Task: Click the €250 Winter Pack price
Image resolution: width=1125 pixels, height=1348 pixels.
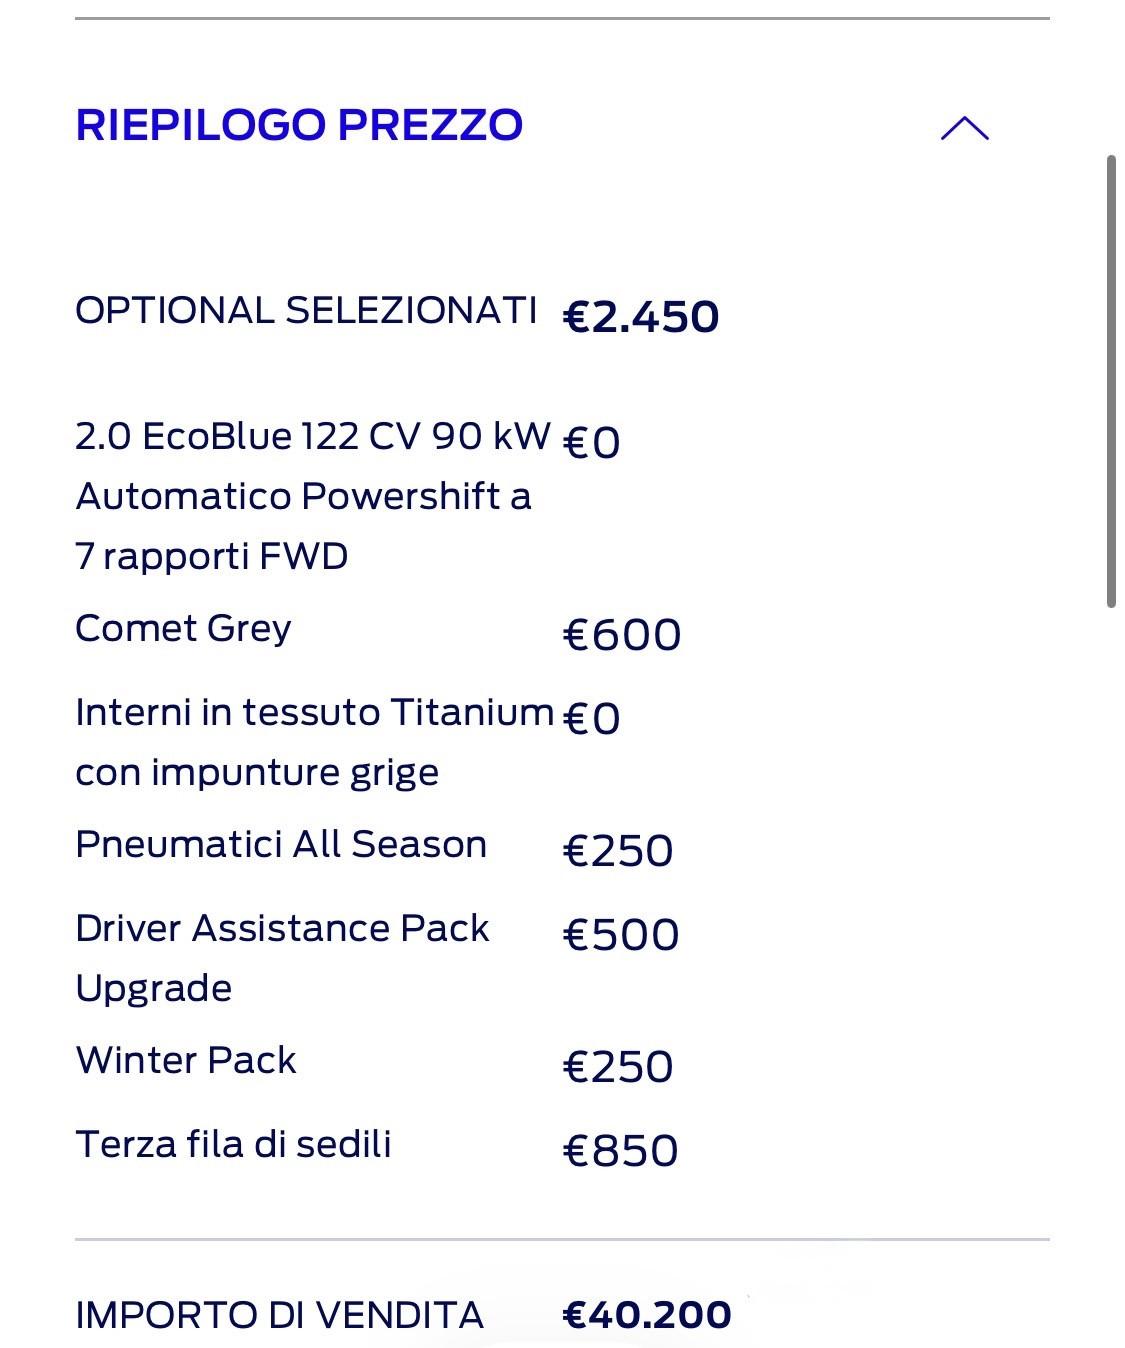Action: [618, 1067]
